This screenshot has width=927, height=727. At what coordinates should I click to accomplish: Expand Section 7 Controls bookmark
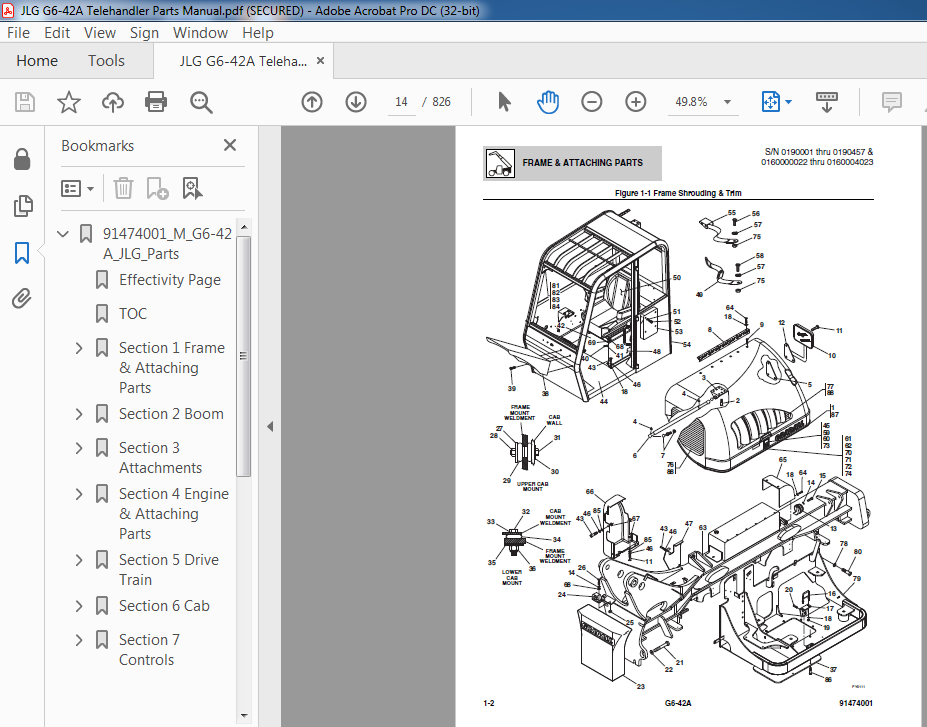click(x=79, y=640)
